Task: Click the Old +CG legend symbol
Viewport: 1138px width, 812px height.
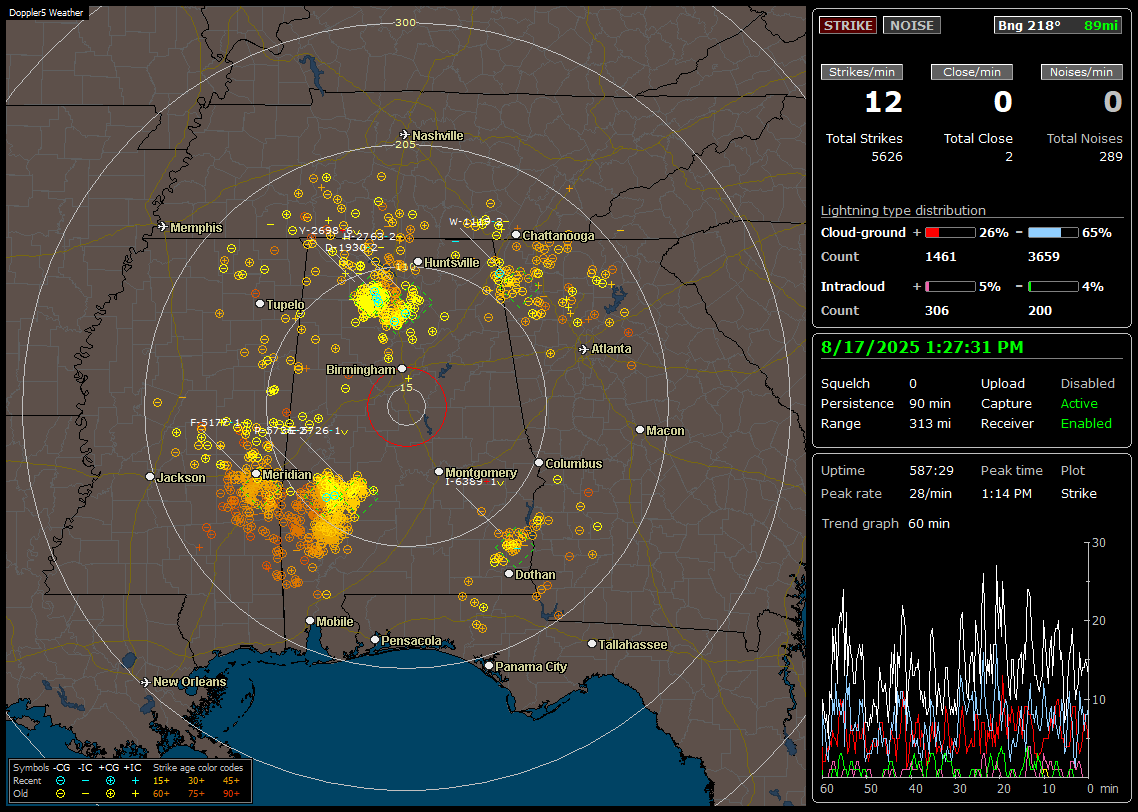Action: coord(110,794)
